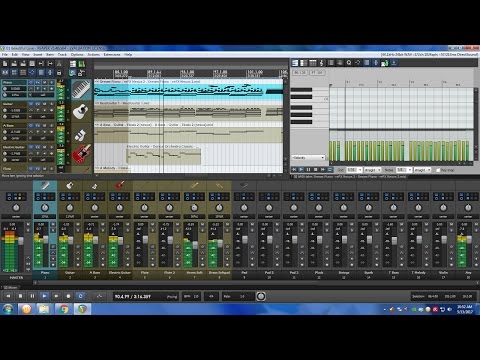The image size is (480, 360).
Task: Click the New Project toolbar icon
Action: pyautogui.click(x=5, y=63)
